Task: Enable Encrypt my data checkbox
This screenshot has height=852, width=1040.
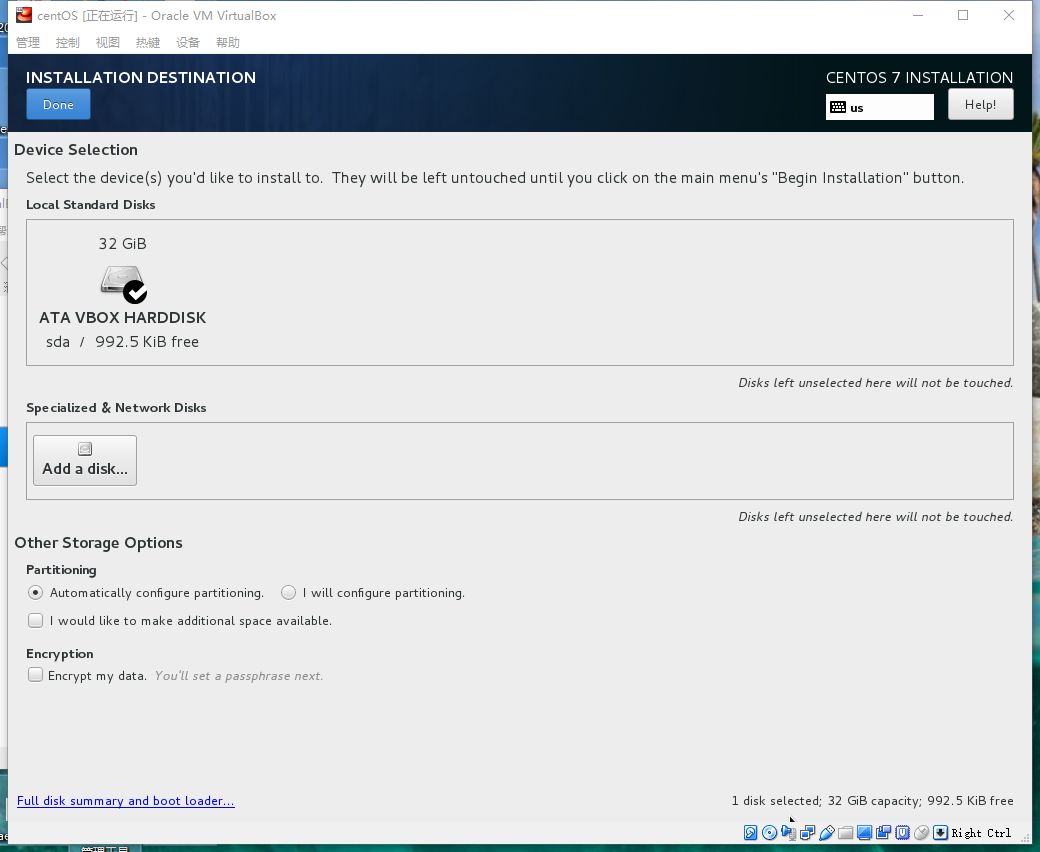Action: (x=36, y=676)
